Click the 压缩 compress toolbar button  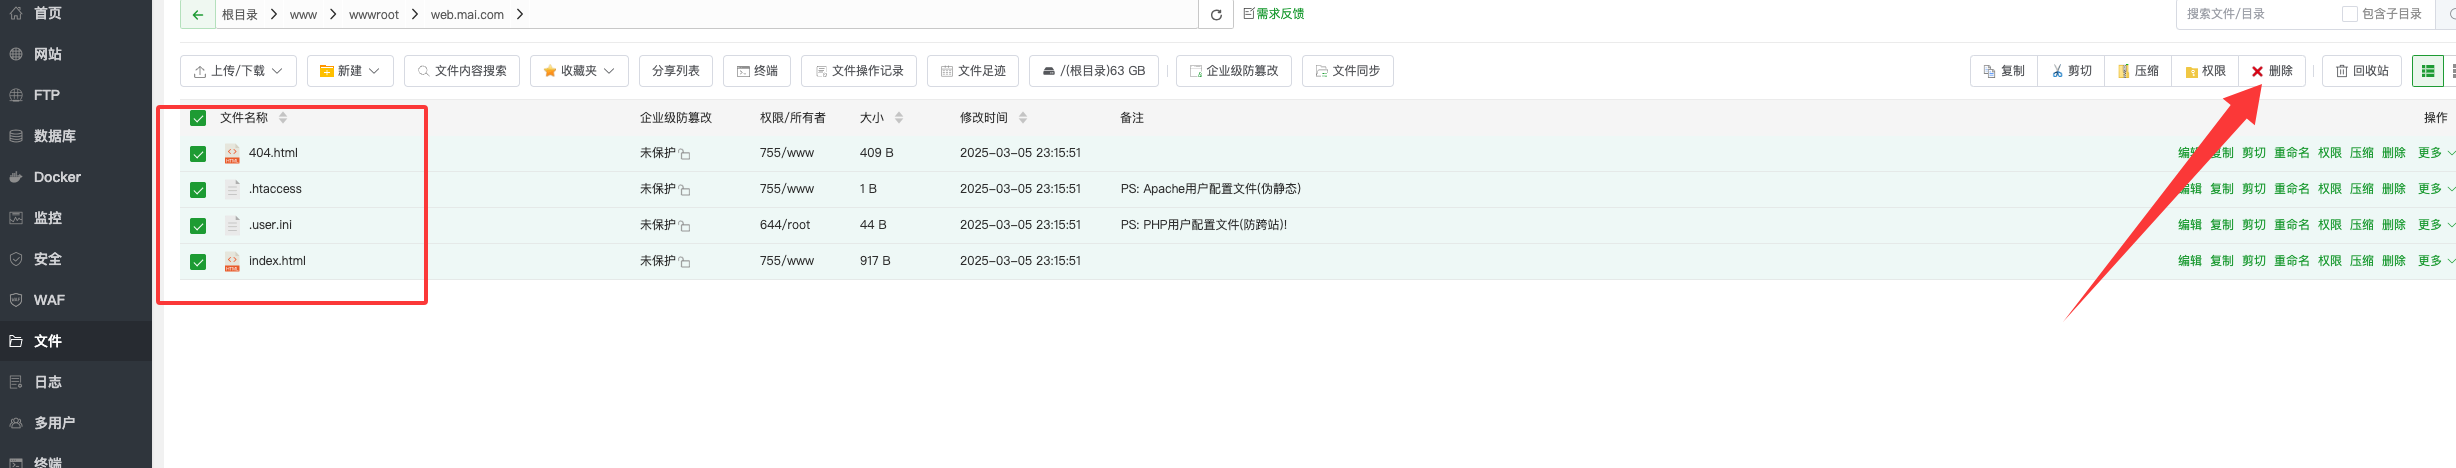[2138, 71]
